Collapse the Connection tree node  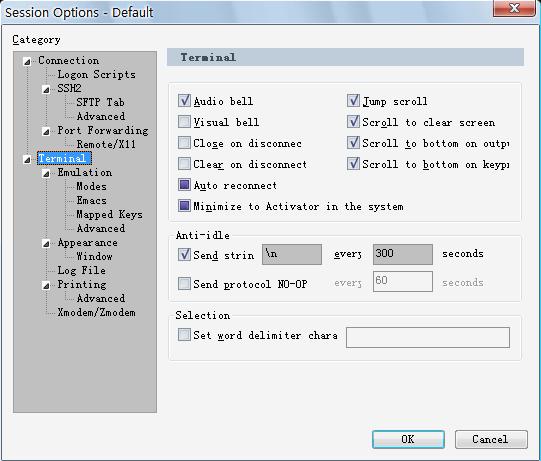(x=27, y=62)
